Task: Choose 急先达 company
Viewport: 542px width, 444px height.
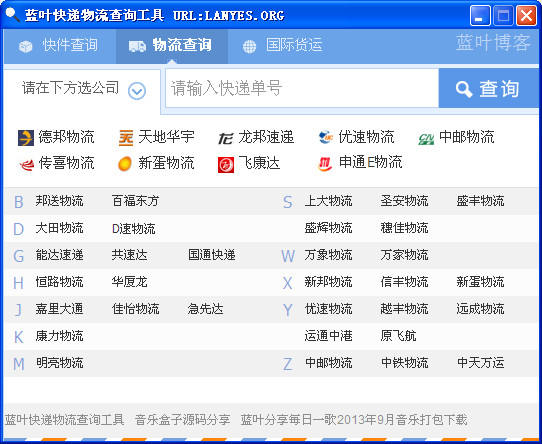Action: click(206, 309)
